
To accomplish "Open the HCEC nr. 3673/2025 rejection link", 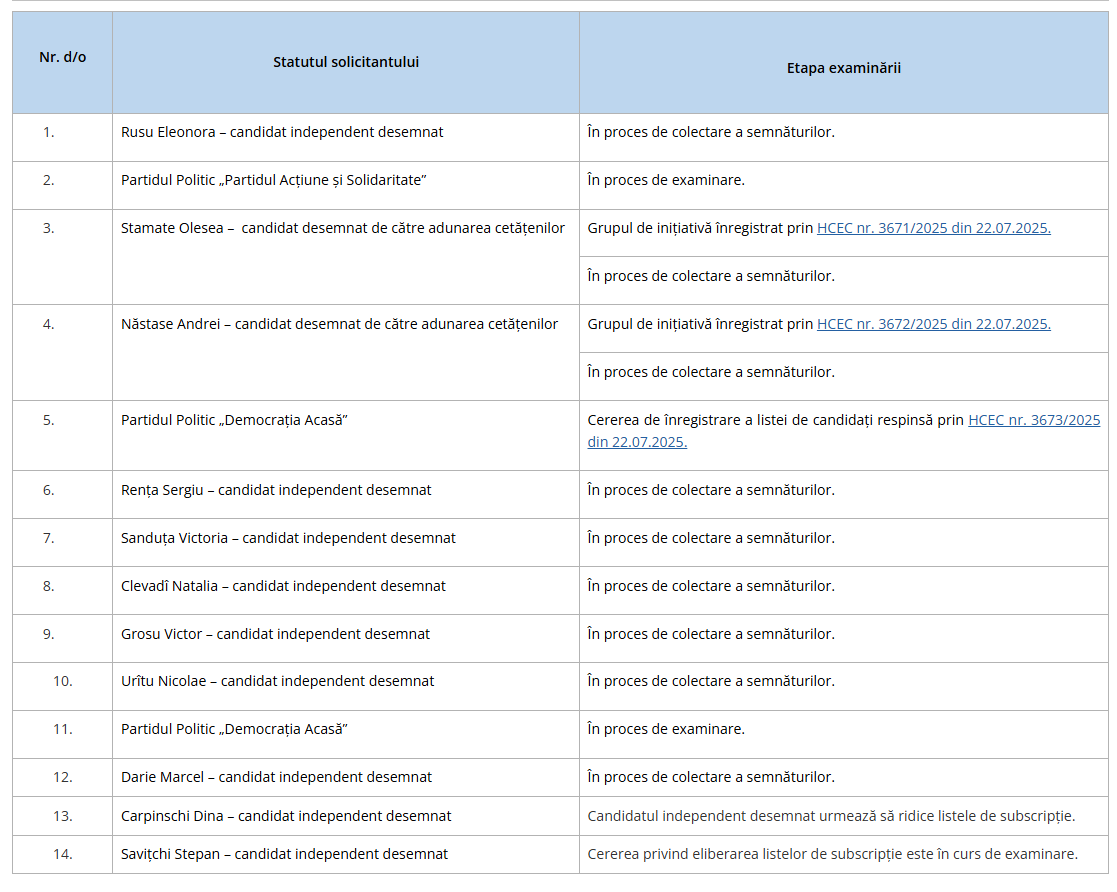I will pos(843,431).
